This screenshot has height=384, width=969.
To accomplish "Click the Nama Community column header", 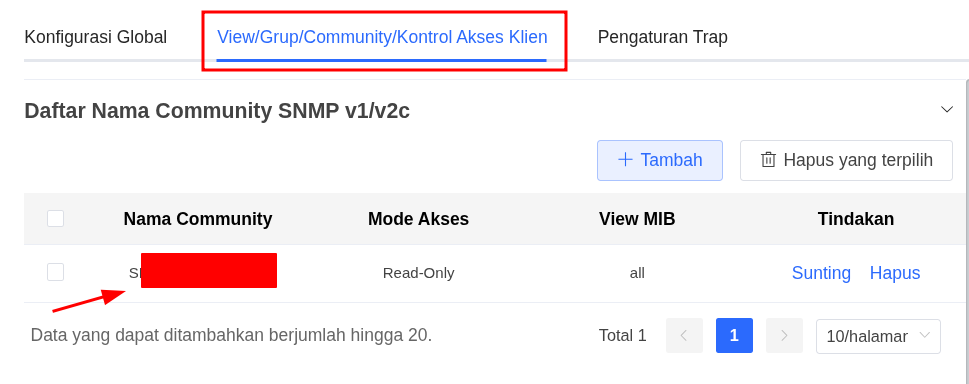I will click(198, 219).
